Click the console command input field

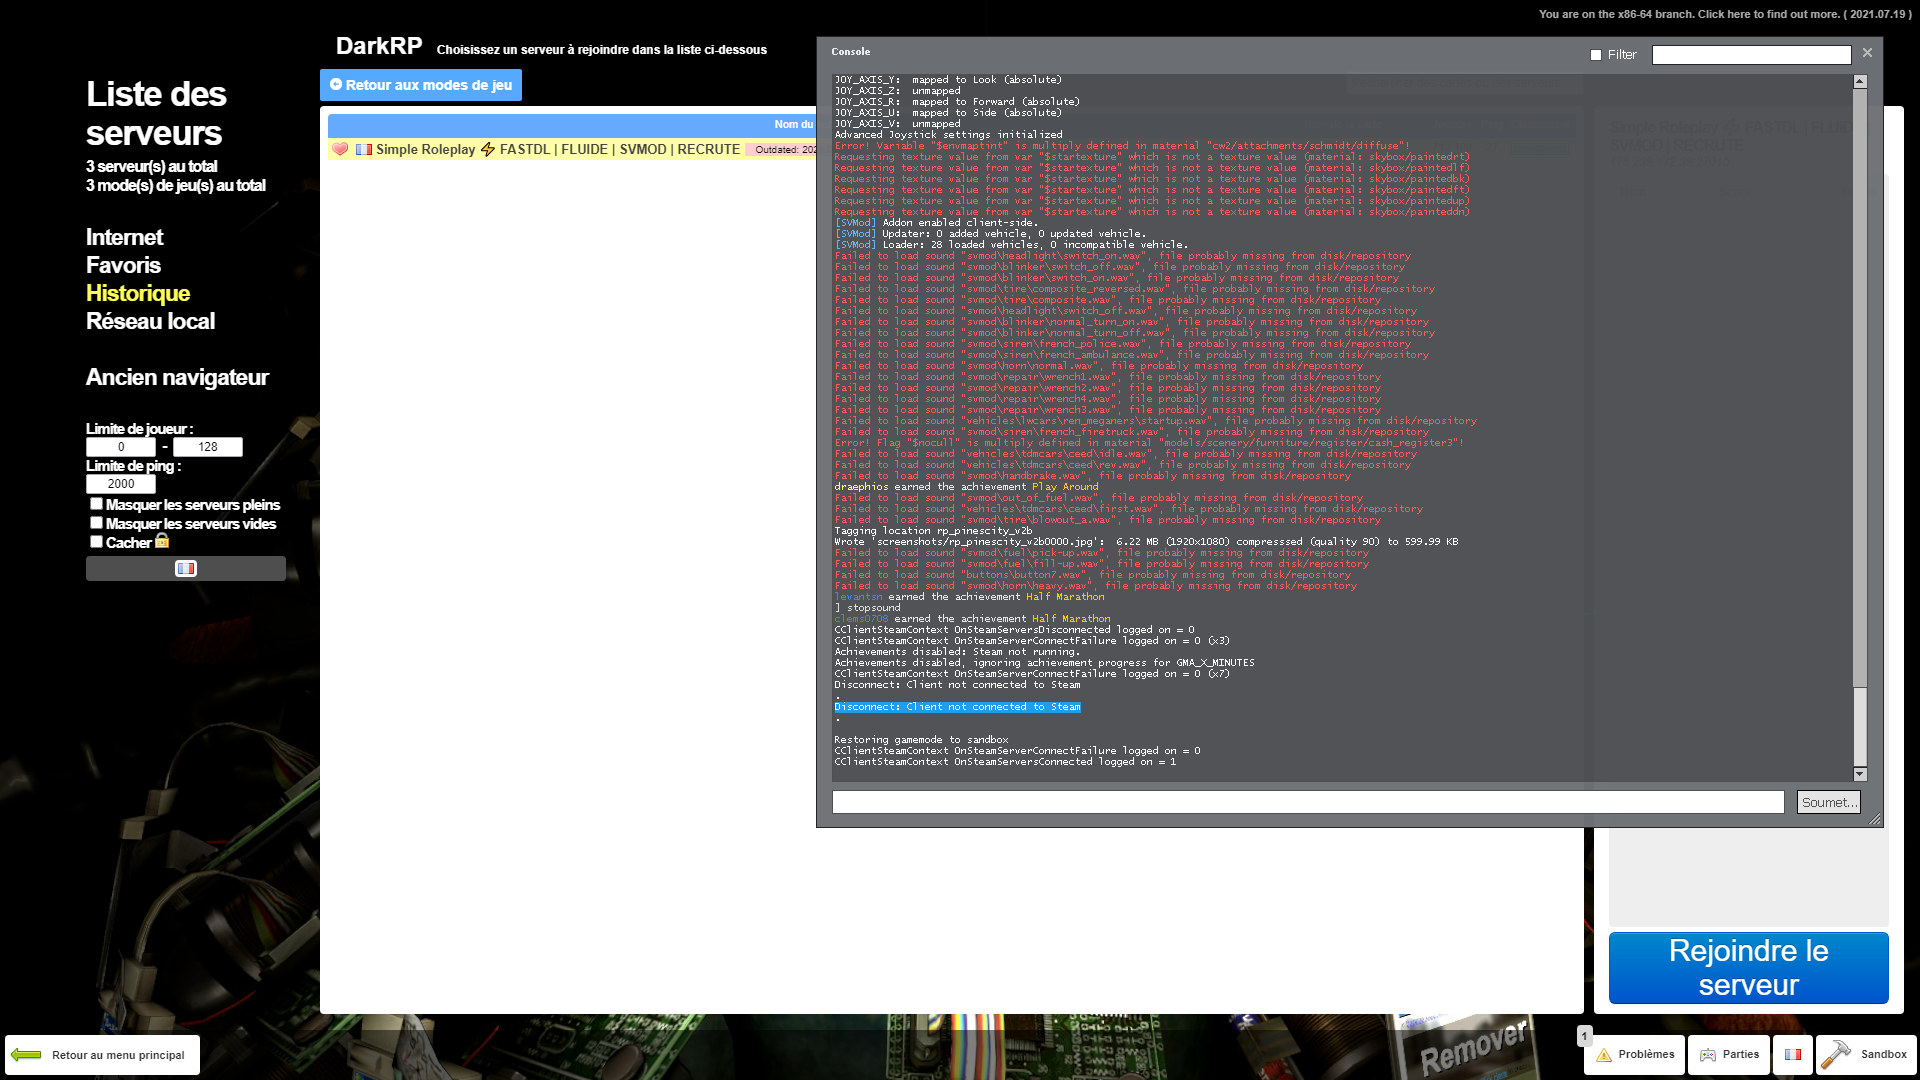point(1308,802)
